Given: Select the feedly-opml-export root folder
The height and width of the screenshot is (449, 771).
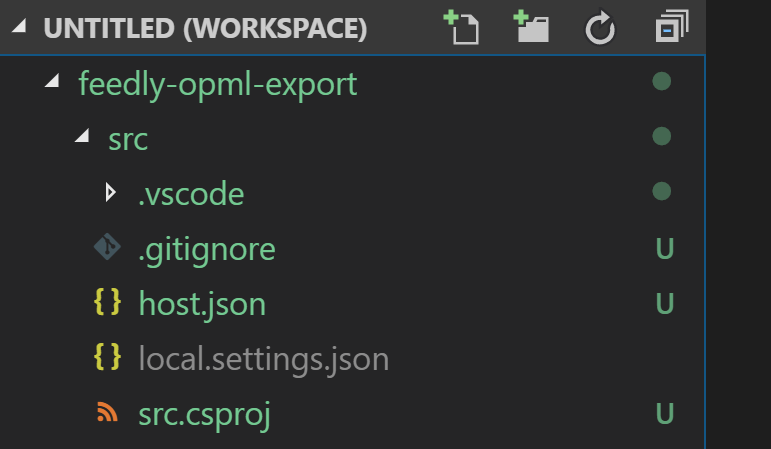Looking at the screenshot, I should coord(217,84).
